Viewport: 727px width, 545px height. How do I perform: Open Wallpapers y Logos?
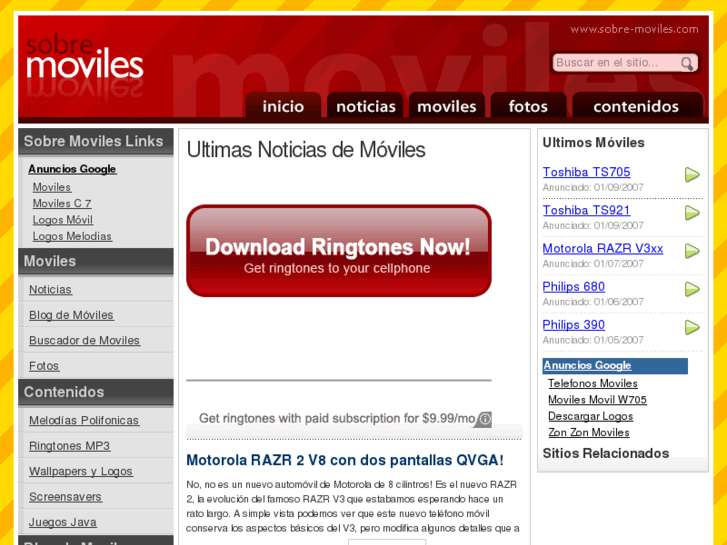[x=81, y=471]
